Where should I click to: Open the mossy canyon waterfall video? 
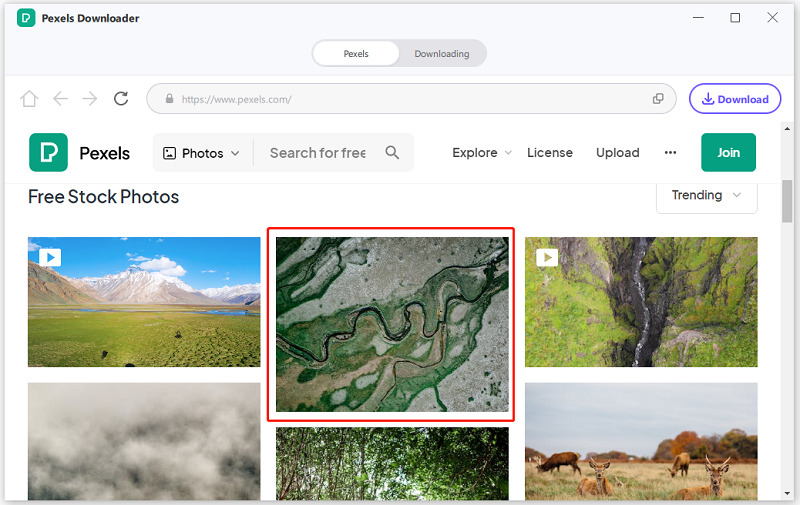641,302
